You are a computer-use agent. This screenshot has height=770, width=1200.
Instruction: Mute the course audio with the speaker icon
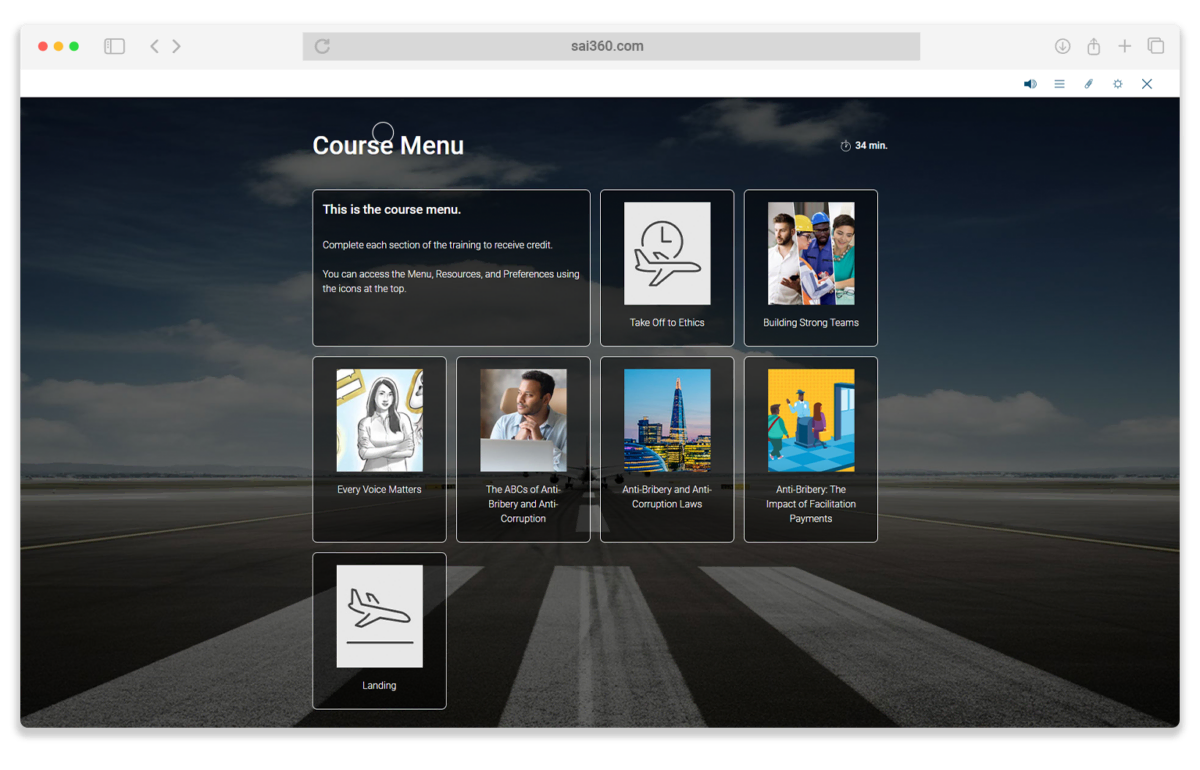[x=1029, y=83]
